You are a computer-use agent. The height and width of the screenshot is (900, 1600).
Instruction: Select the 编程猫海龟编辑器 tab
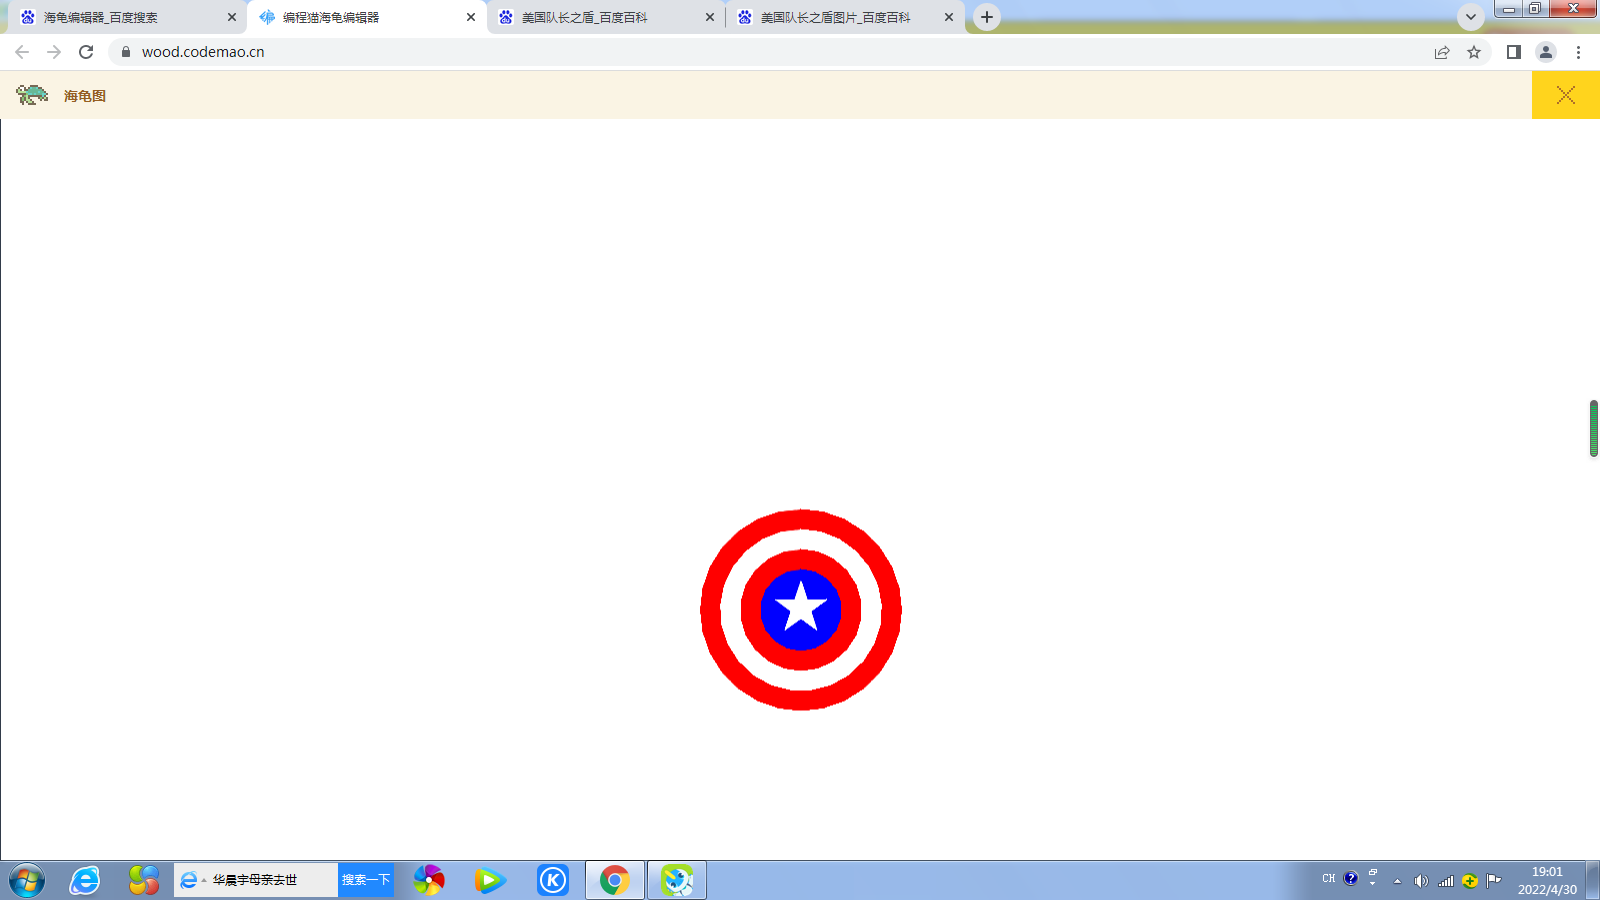(x=366, y=17)
